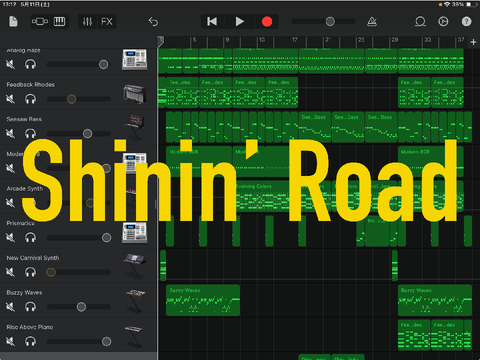Open My Songs document browser
Image resolution: width=480 pixels, height=360 pixels.
click(13, 22)
